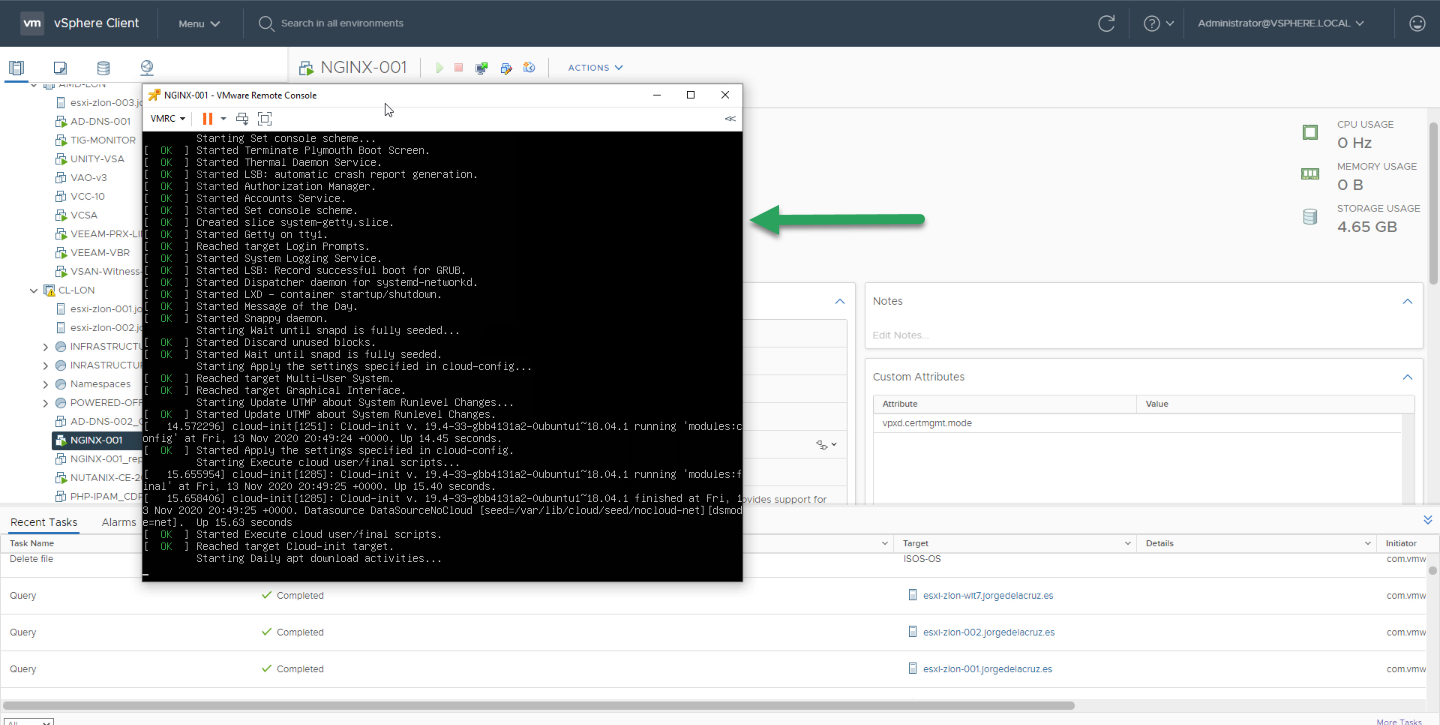Screen dimensions: 1440x725
Task: Click the smiley feedback icon
Action: coord(1417,23)
